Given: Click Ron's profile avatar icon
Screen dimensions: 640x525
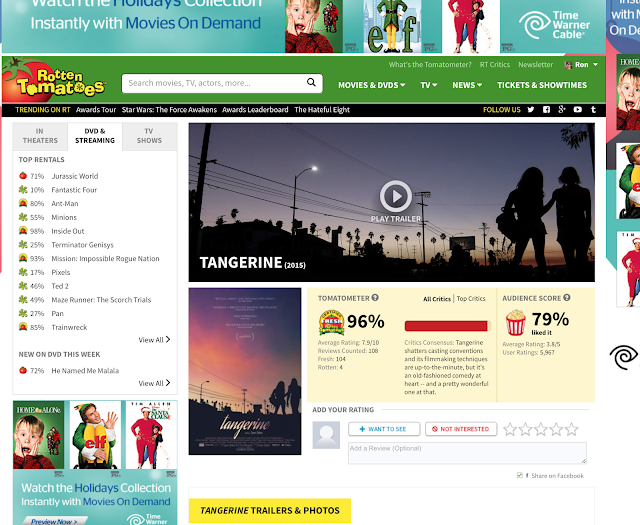Looking at the screenshot, I should (568, 65).
